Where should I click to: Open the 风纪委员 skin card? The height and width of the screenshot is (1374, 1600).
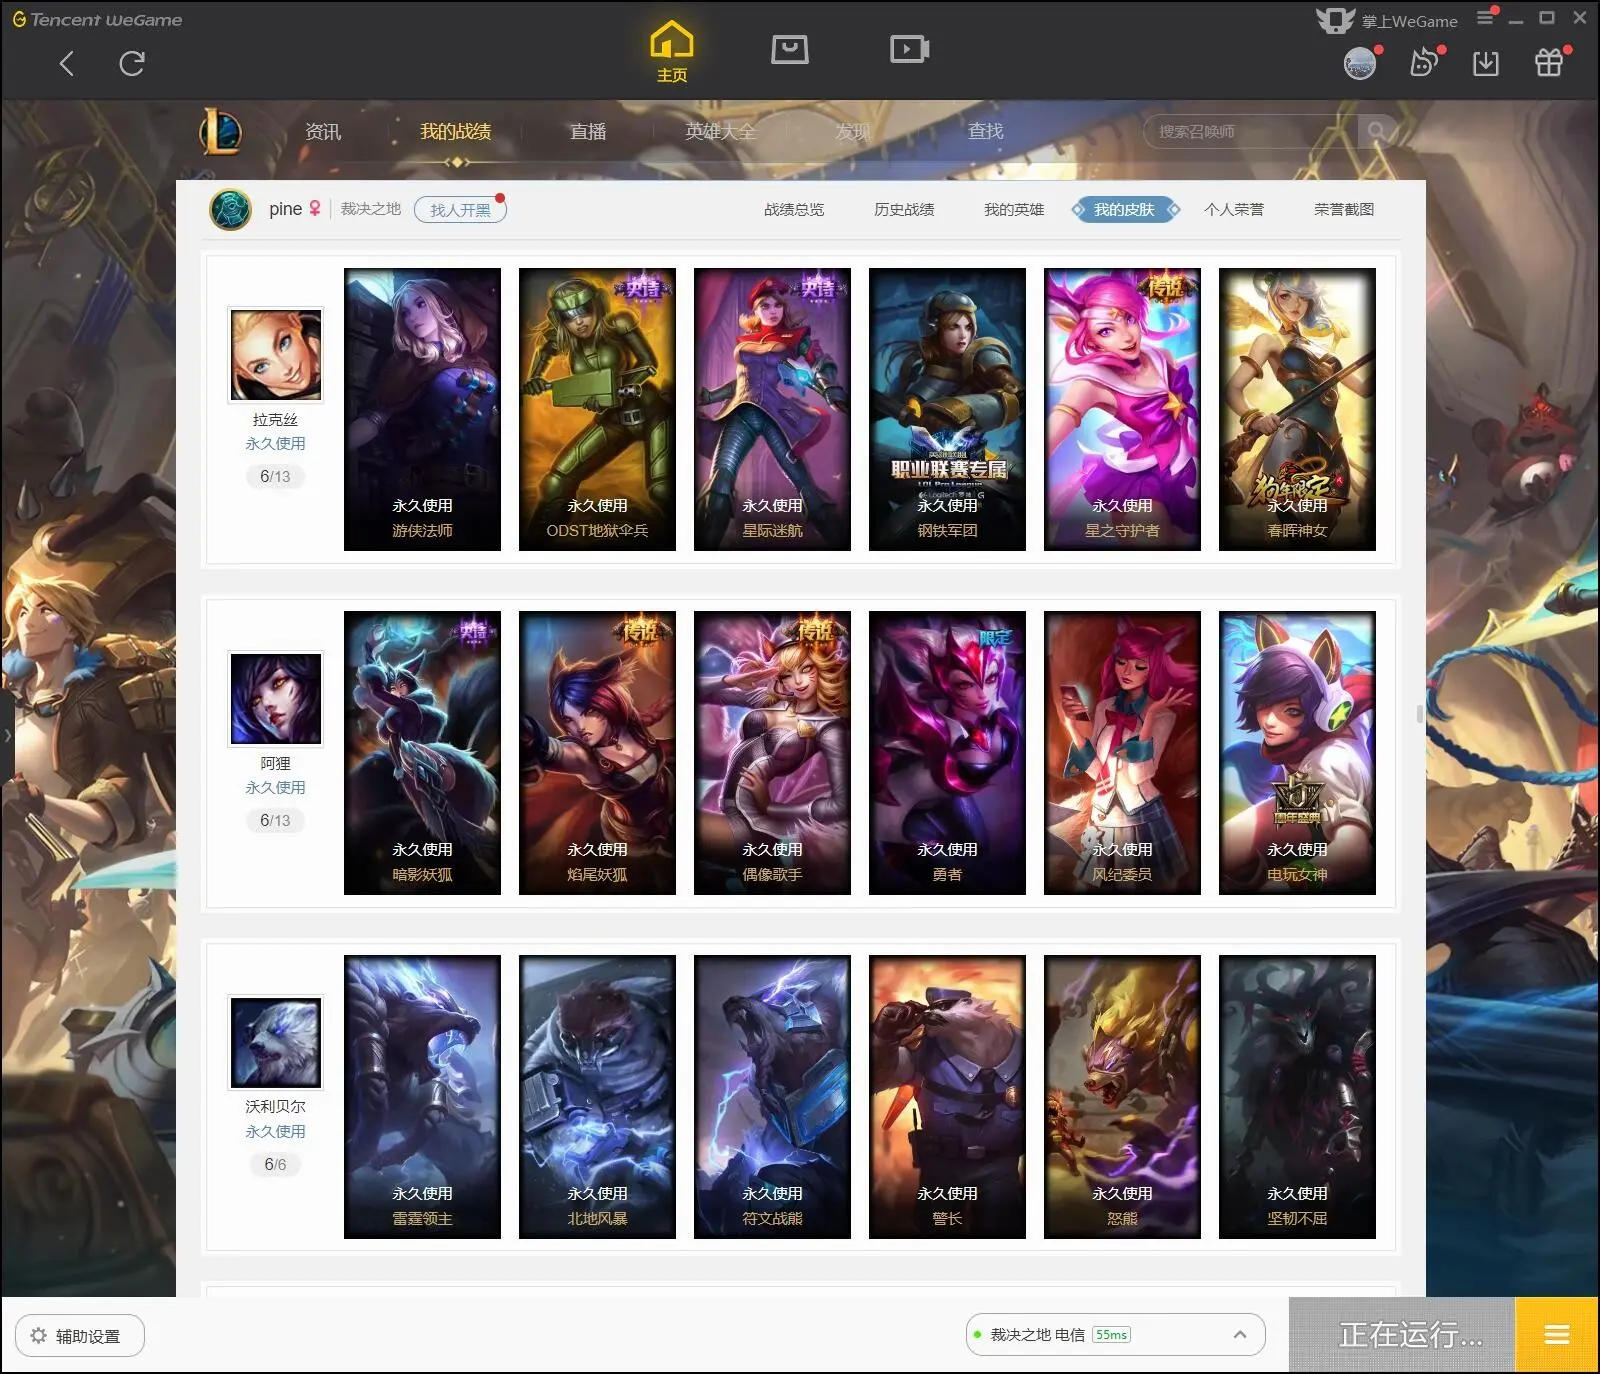point(1122,753)
